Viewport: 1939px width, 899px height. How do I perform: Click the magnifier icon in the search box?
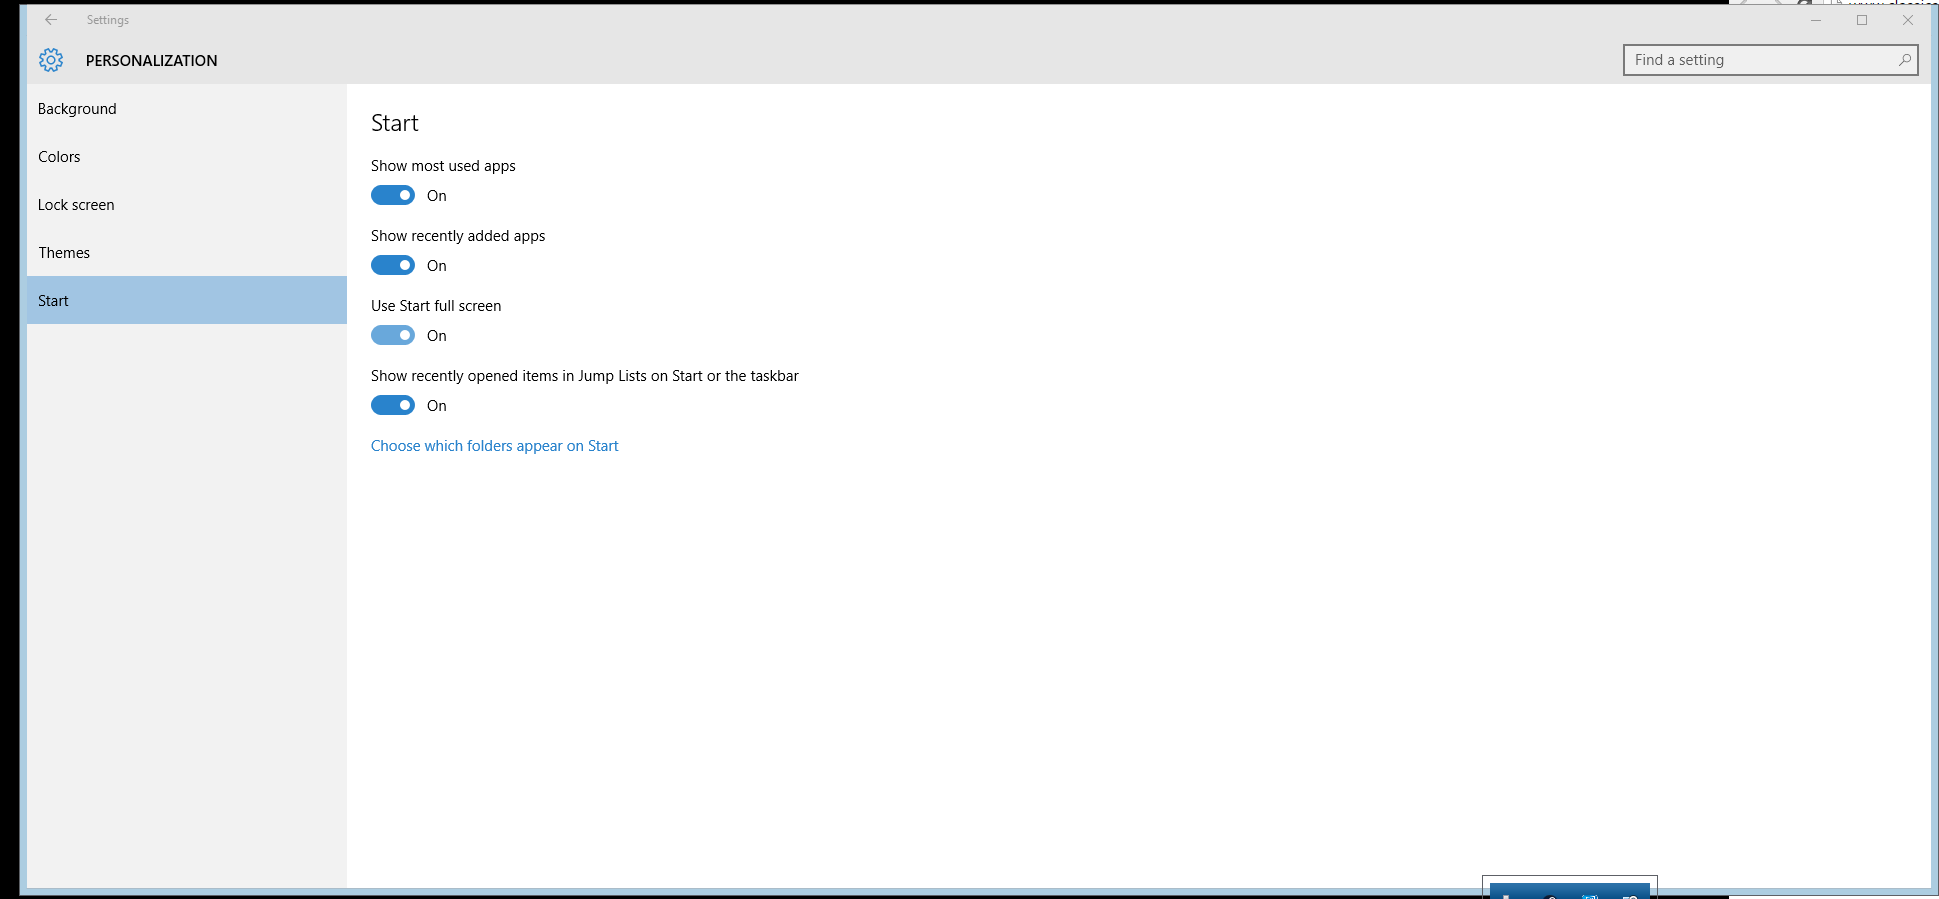pyautogui.click(x=1904, y=60)
